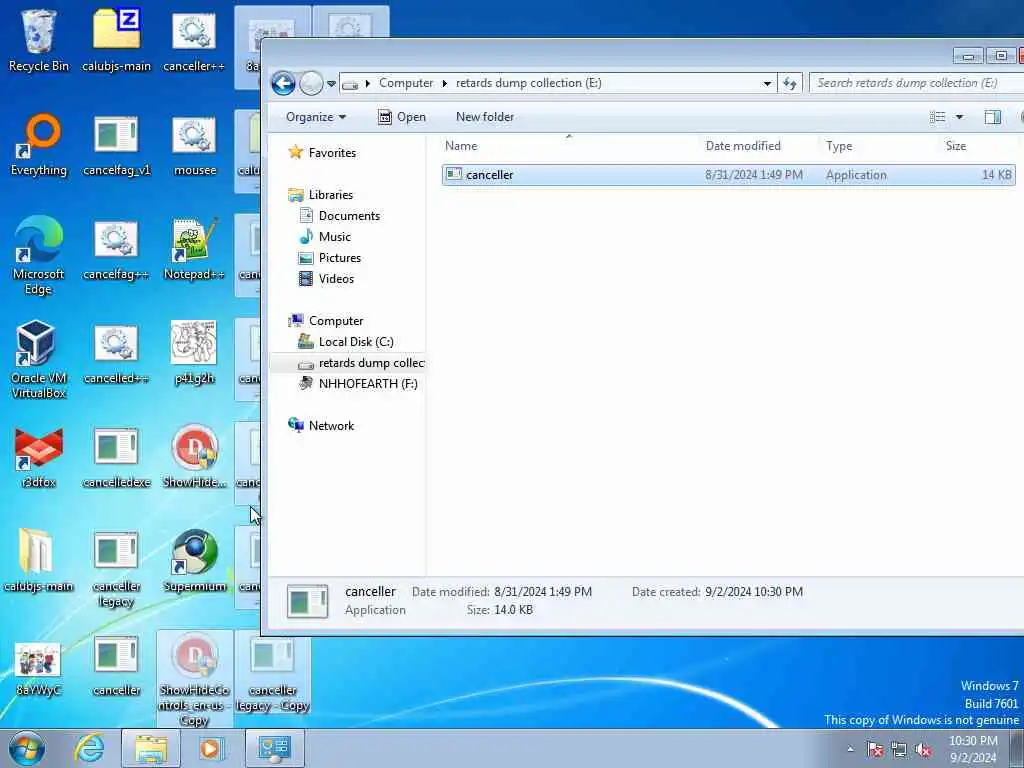Sort by the Size column header
The image size is (1024, 768).
coord(978,146)
